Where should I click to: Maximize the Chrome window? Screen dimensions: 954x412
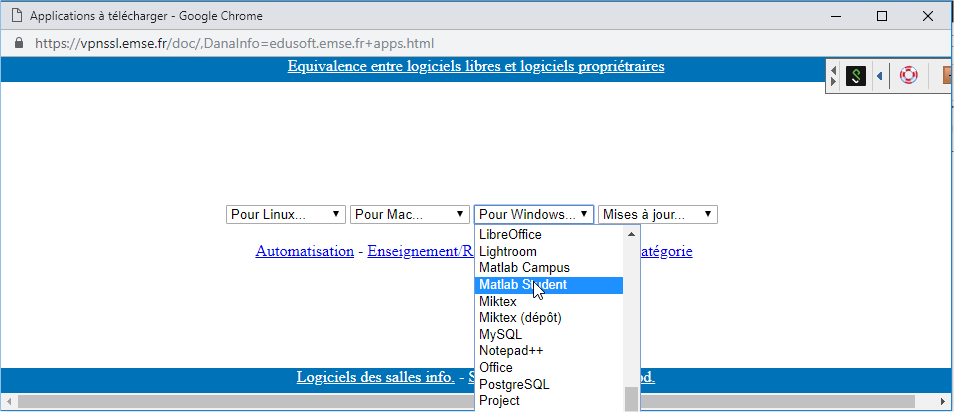[882, 17]
